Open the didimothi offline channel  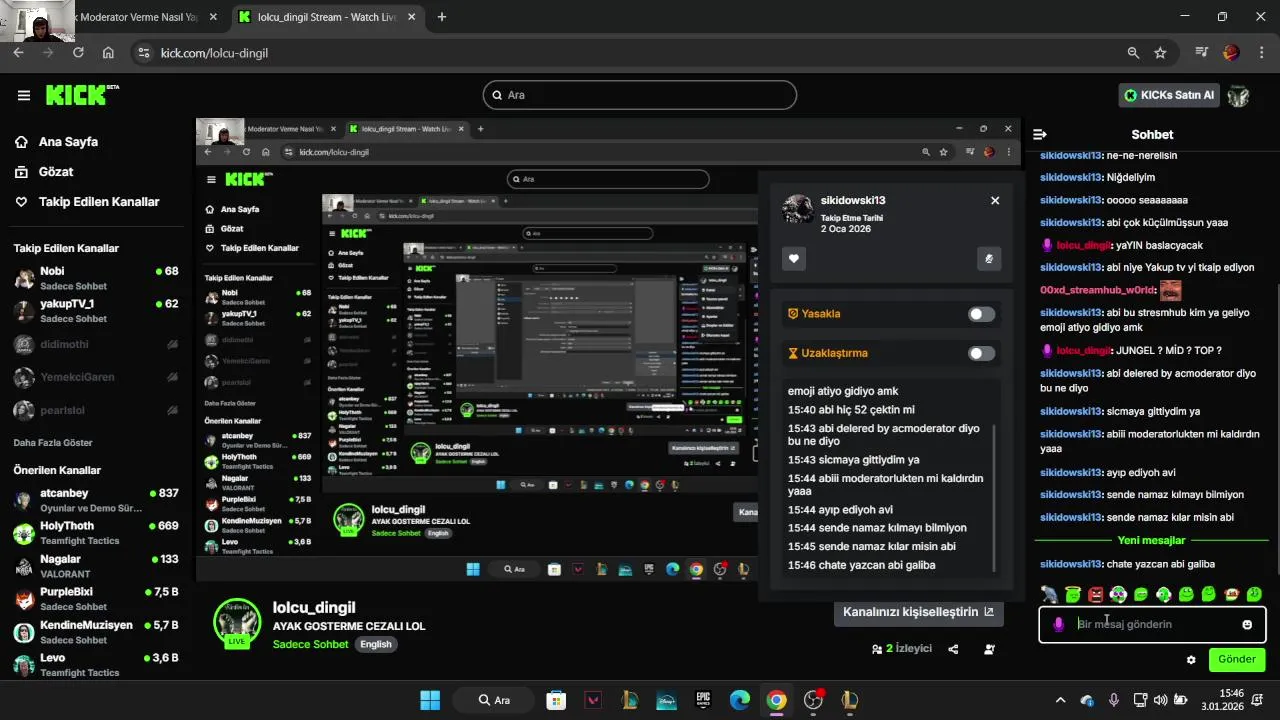point(96,344)
